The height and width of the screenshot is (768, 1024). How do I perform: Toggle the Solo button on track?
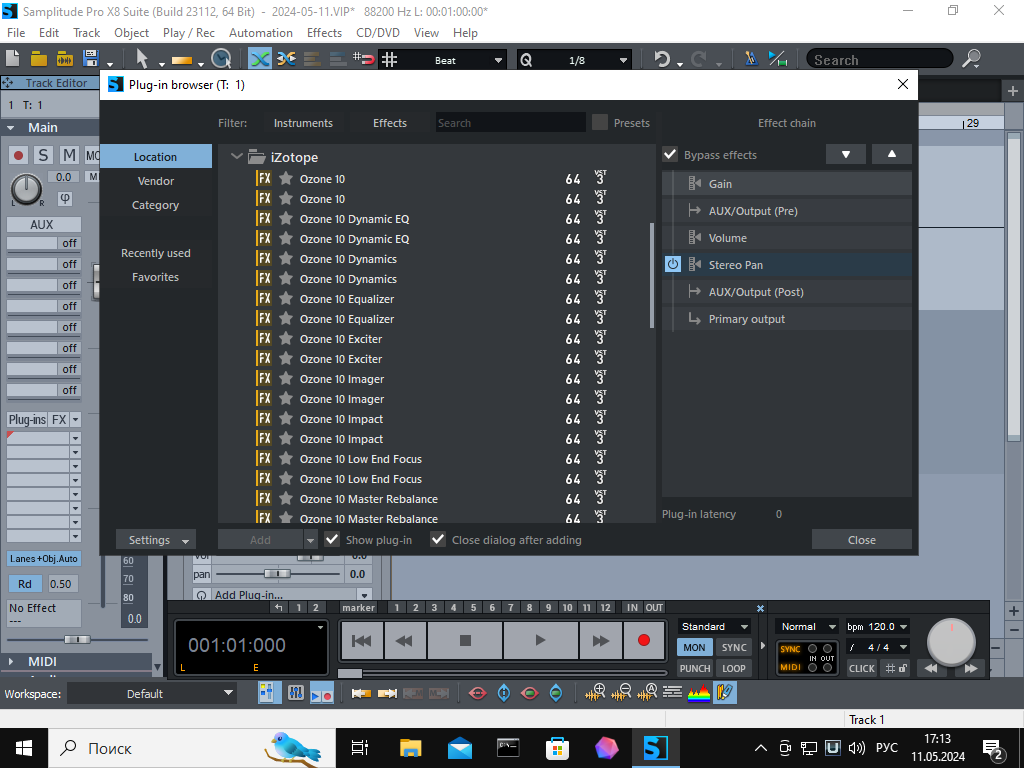coord(43,155)
